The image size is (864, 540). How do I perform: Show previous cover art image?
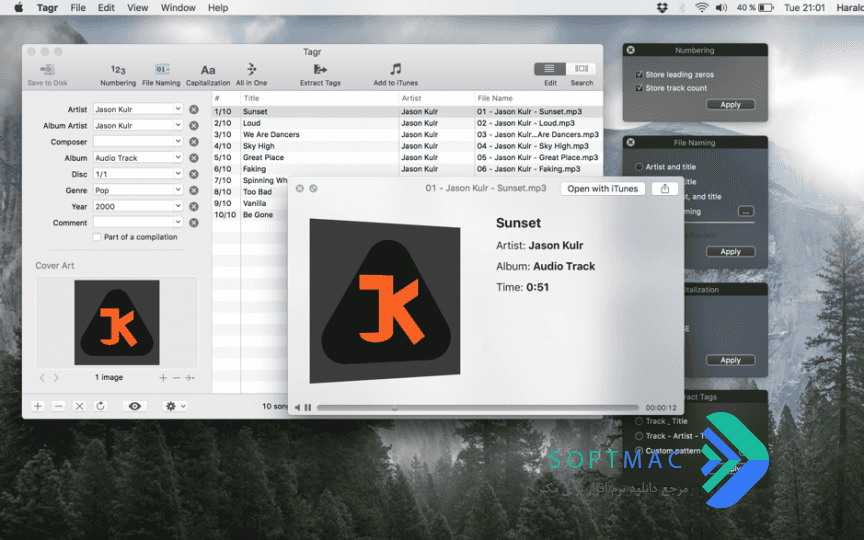point(42,377)
